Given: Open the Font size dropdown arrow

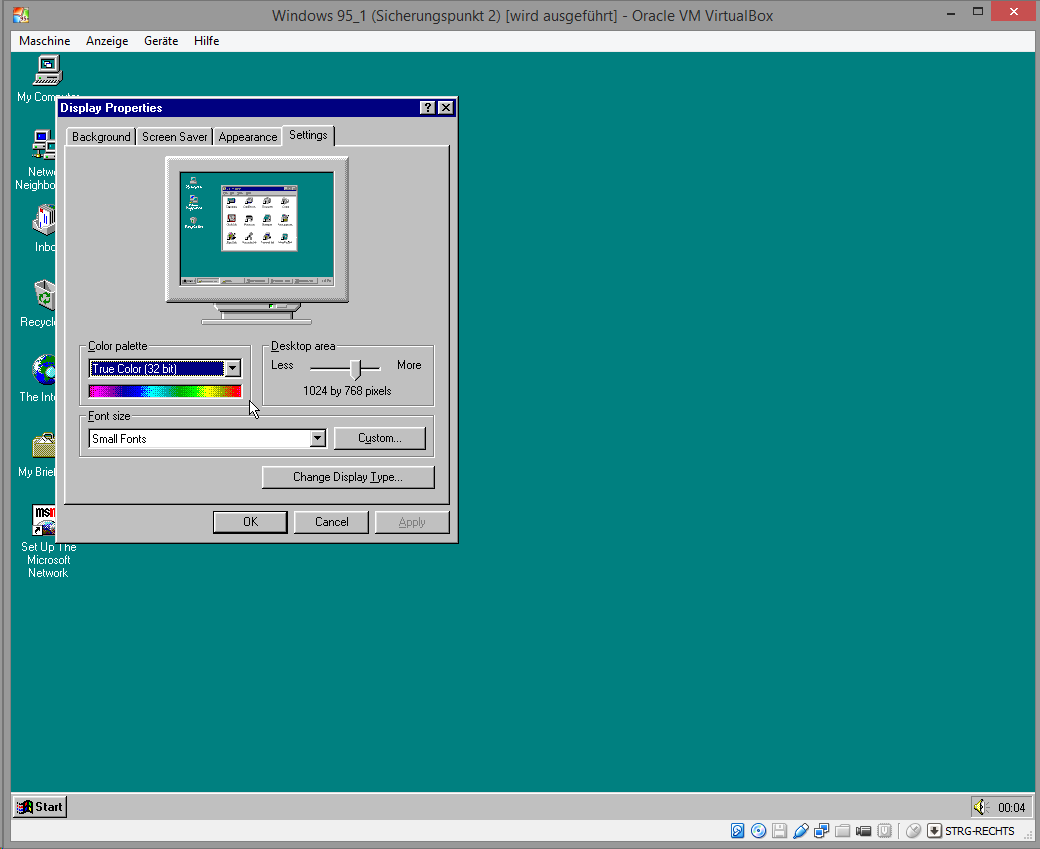Looking at the screenshot, I should (318, 438).
